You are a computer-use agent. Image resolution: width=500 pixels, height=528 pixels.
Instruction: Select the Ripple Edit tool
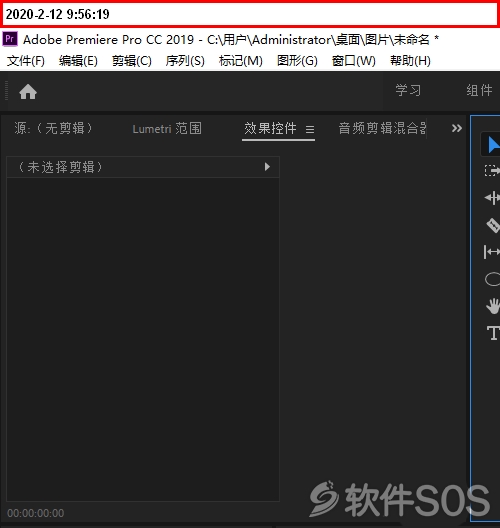492,198
